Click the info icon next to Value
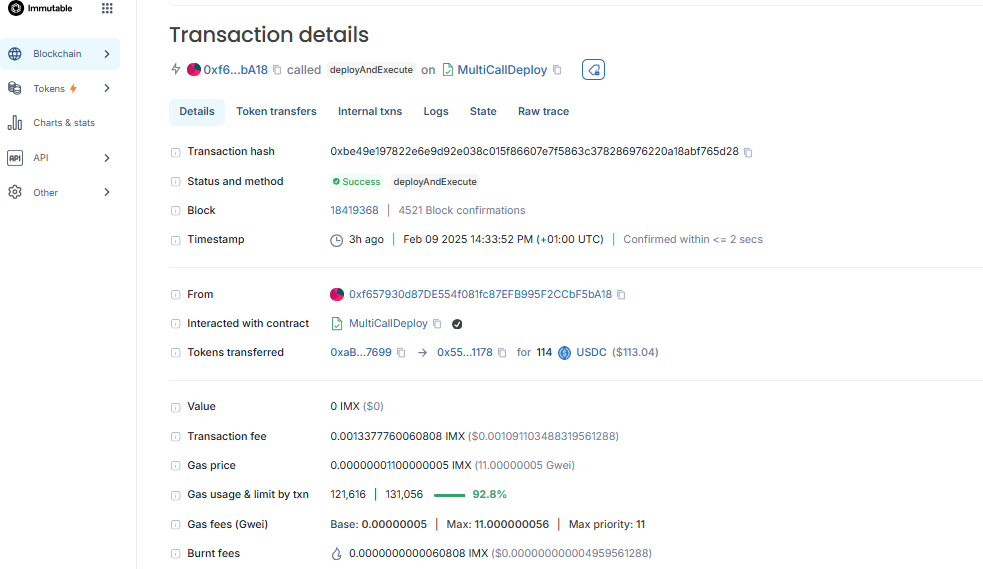The height and width of the screenshot is (569, 983). 176,407
